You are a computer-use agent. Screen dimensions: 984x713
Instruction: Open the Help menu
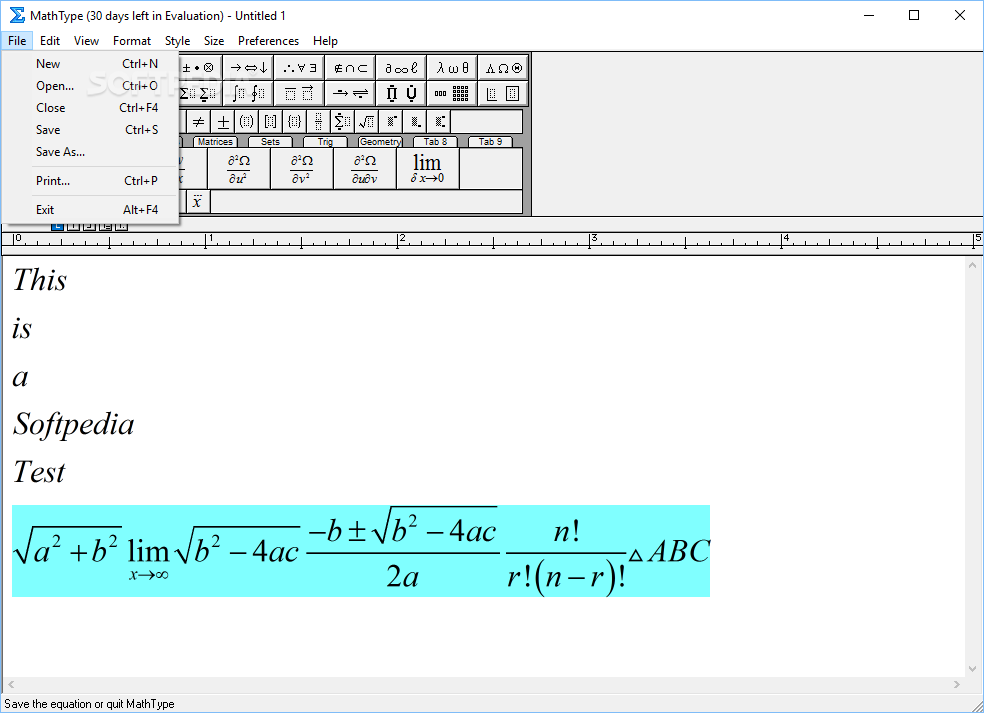(325, 41)
